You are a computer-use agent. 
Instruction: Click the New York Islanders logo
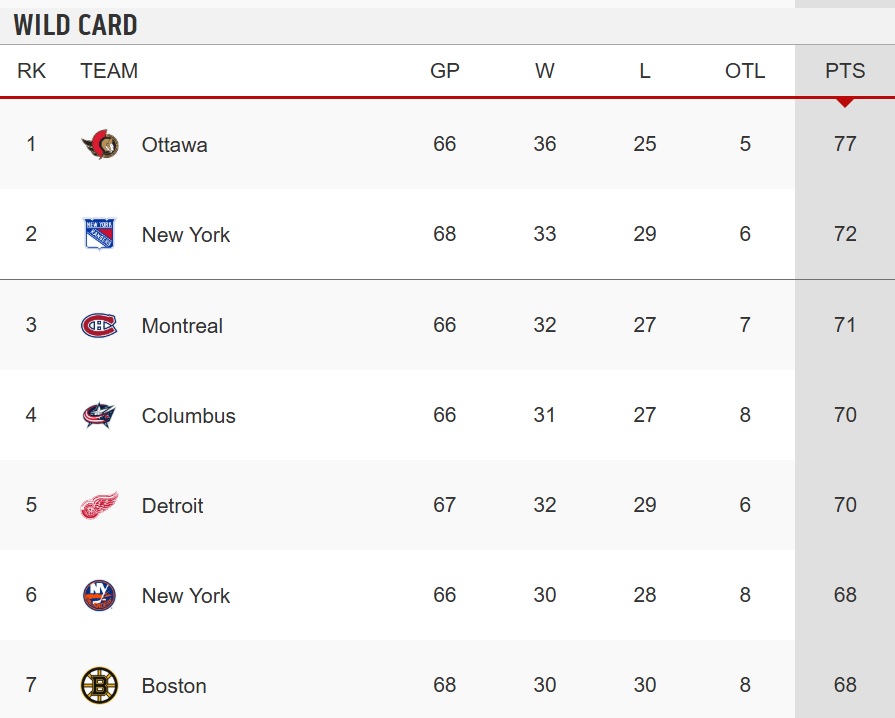pyautogui.click(x=99, y=595)
